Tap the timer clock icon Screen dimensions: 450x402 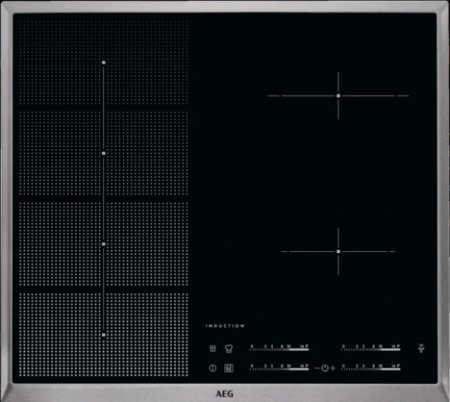[325, 368]
